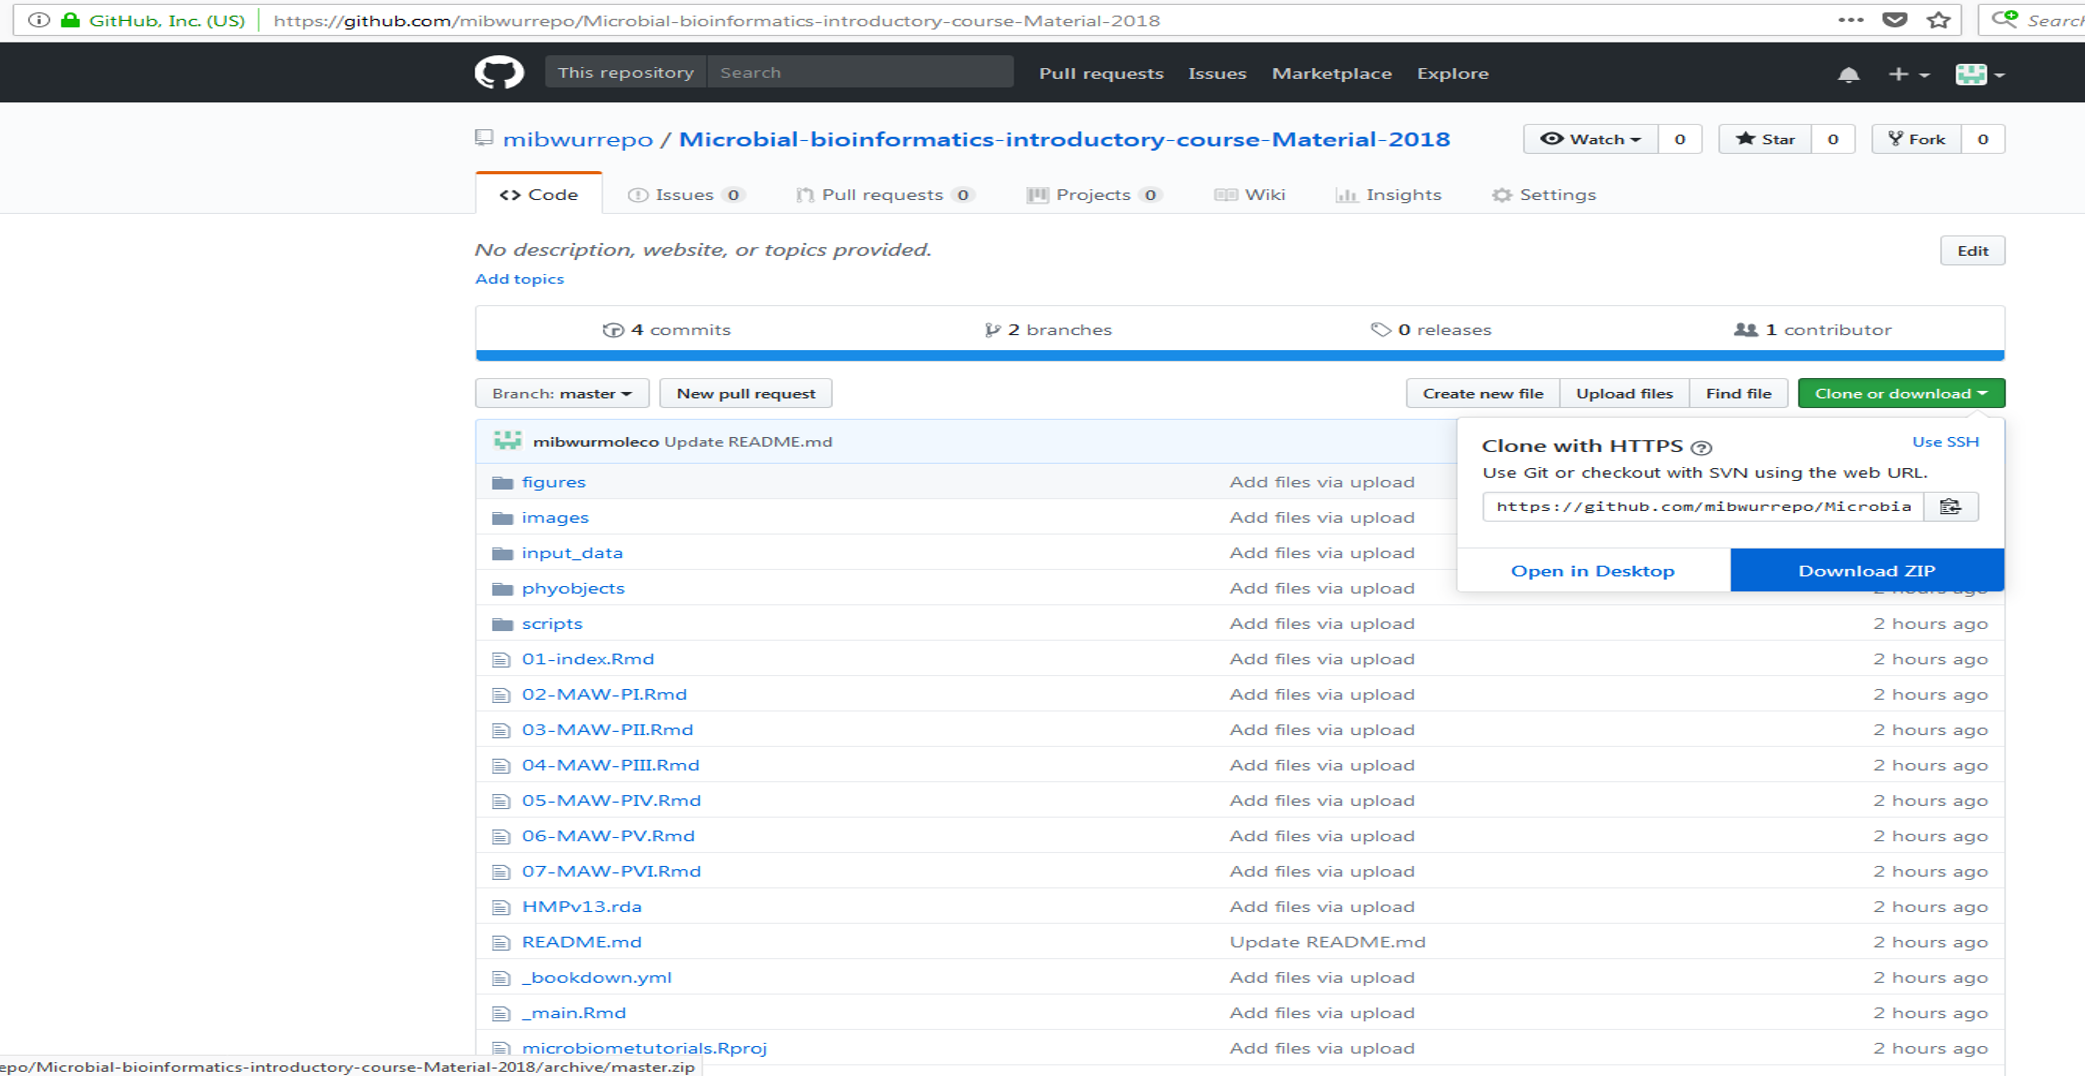Toggle the Clone or download dropdown
Screen dimensions: 2085x1076
pyautogui.click(x=1901, y=394)
